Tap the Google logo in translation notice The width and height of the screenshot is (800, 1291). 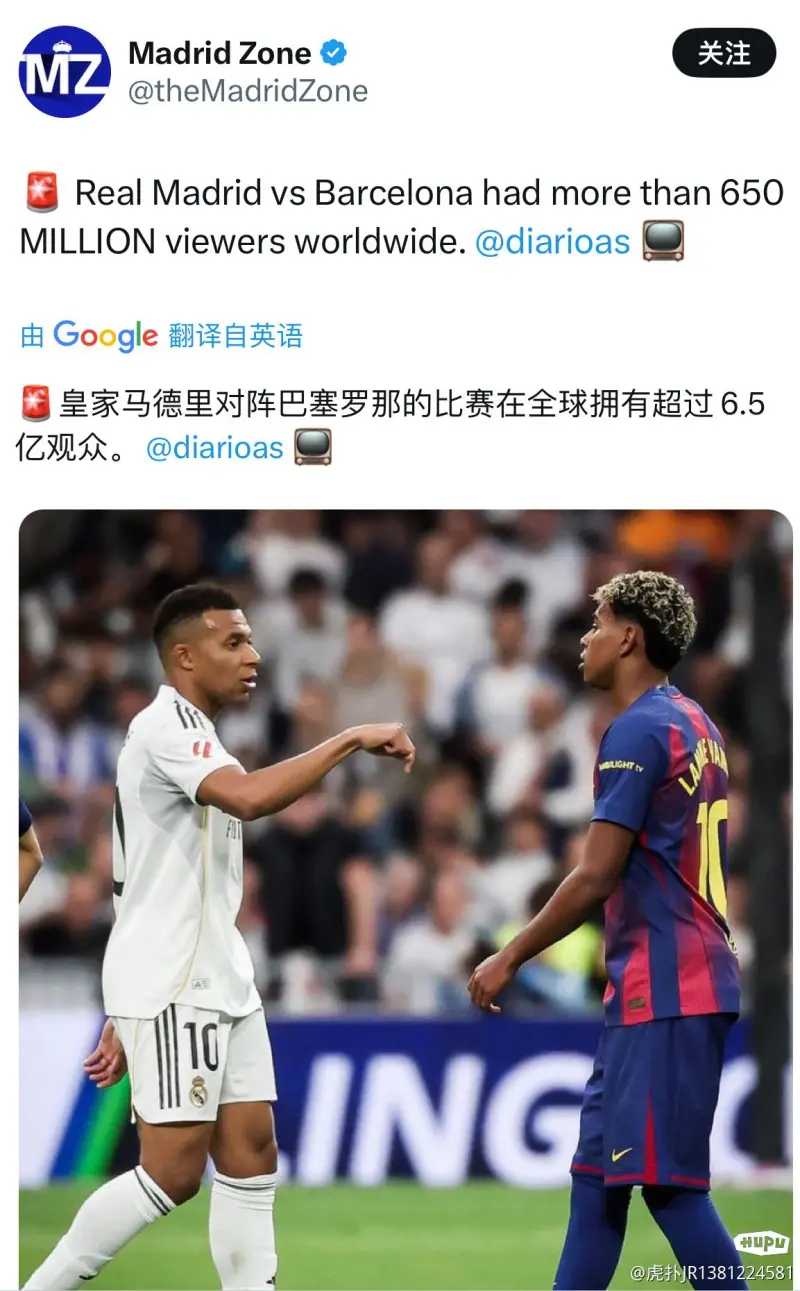tap(105, 336)
